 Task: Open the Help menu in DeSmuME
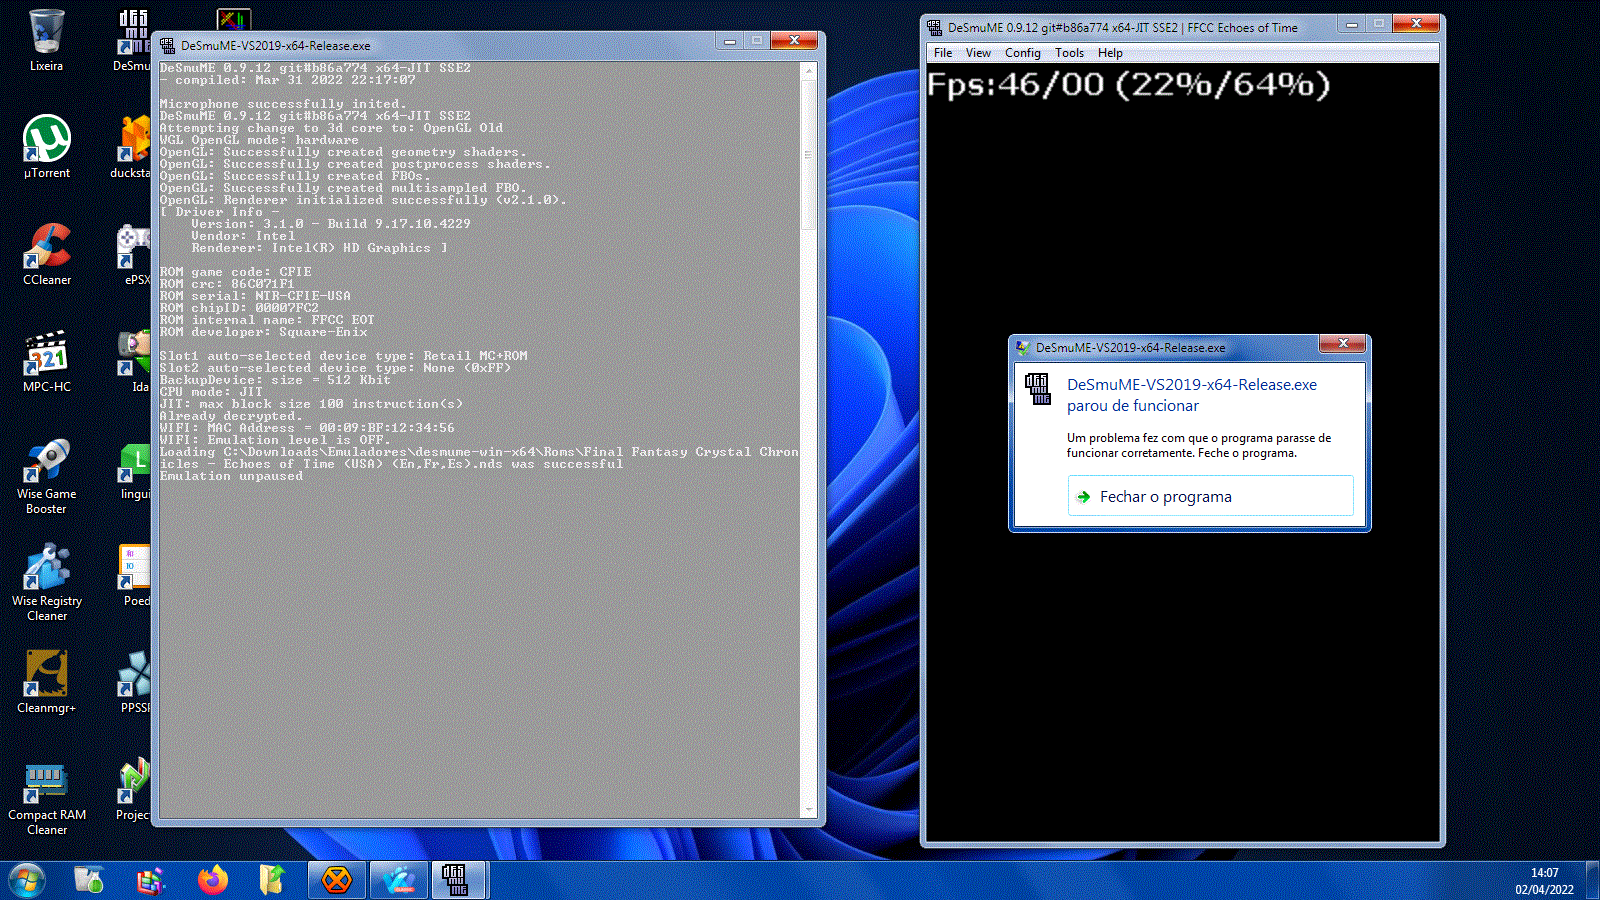pyautogui.click(x=1110, y=53)
